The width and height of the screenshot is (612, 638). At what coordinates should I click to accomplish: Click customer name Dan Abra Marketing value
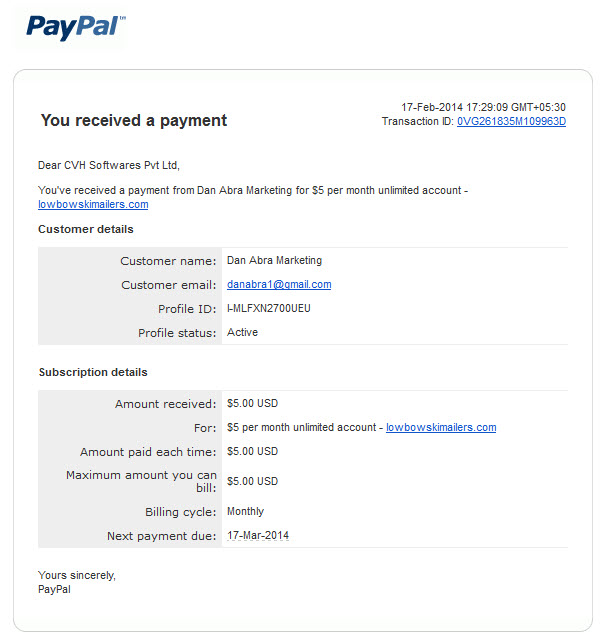pos(274,260)
